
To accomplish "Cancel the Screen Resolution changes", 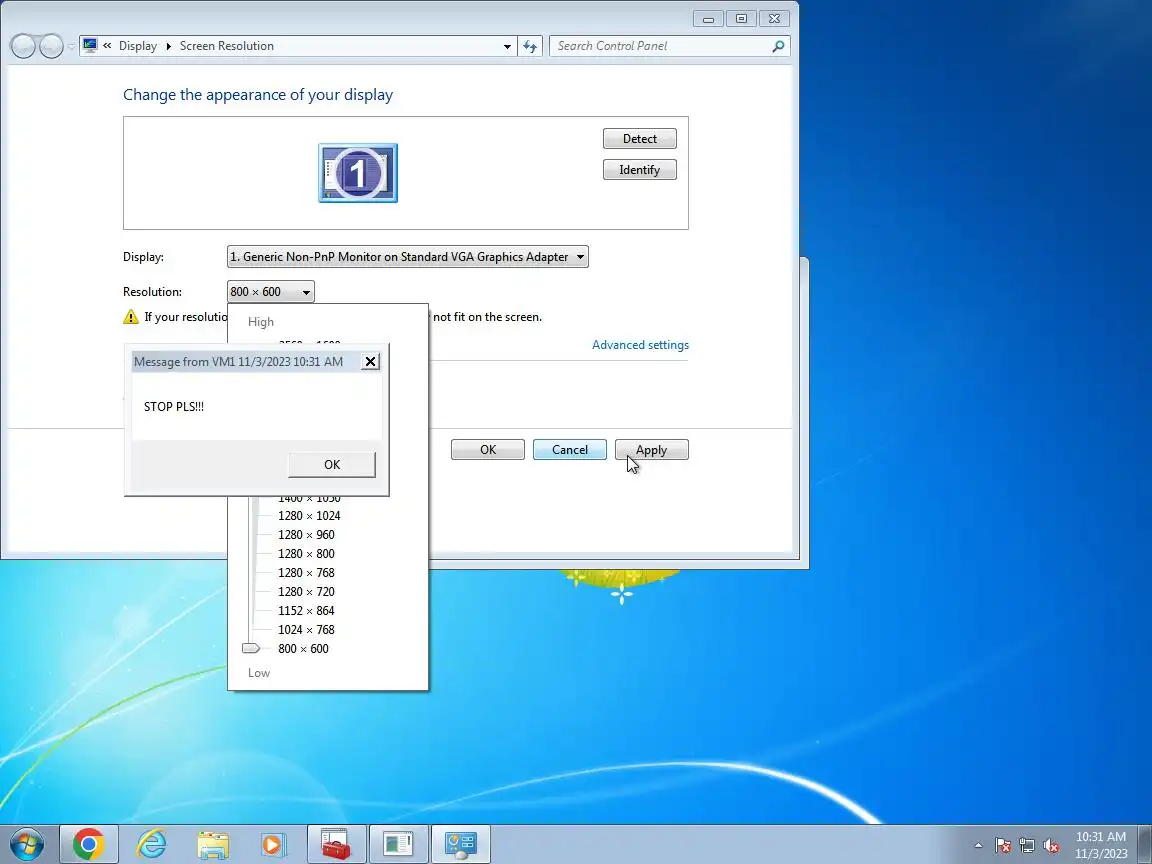I will pos(569,450).
